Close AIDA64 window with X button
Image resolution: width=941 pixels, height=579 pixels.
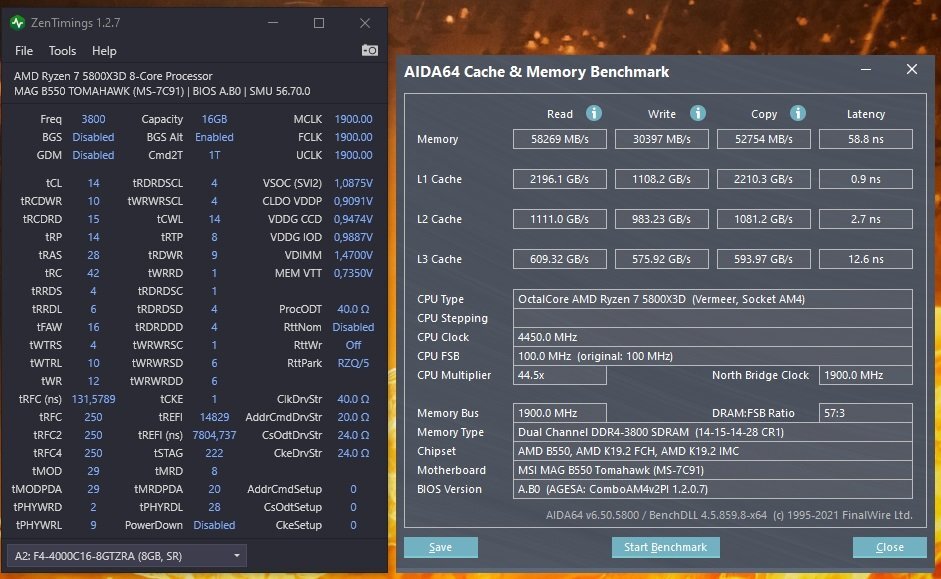912,70
